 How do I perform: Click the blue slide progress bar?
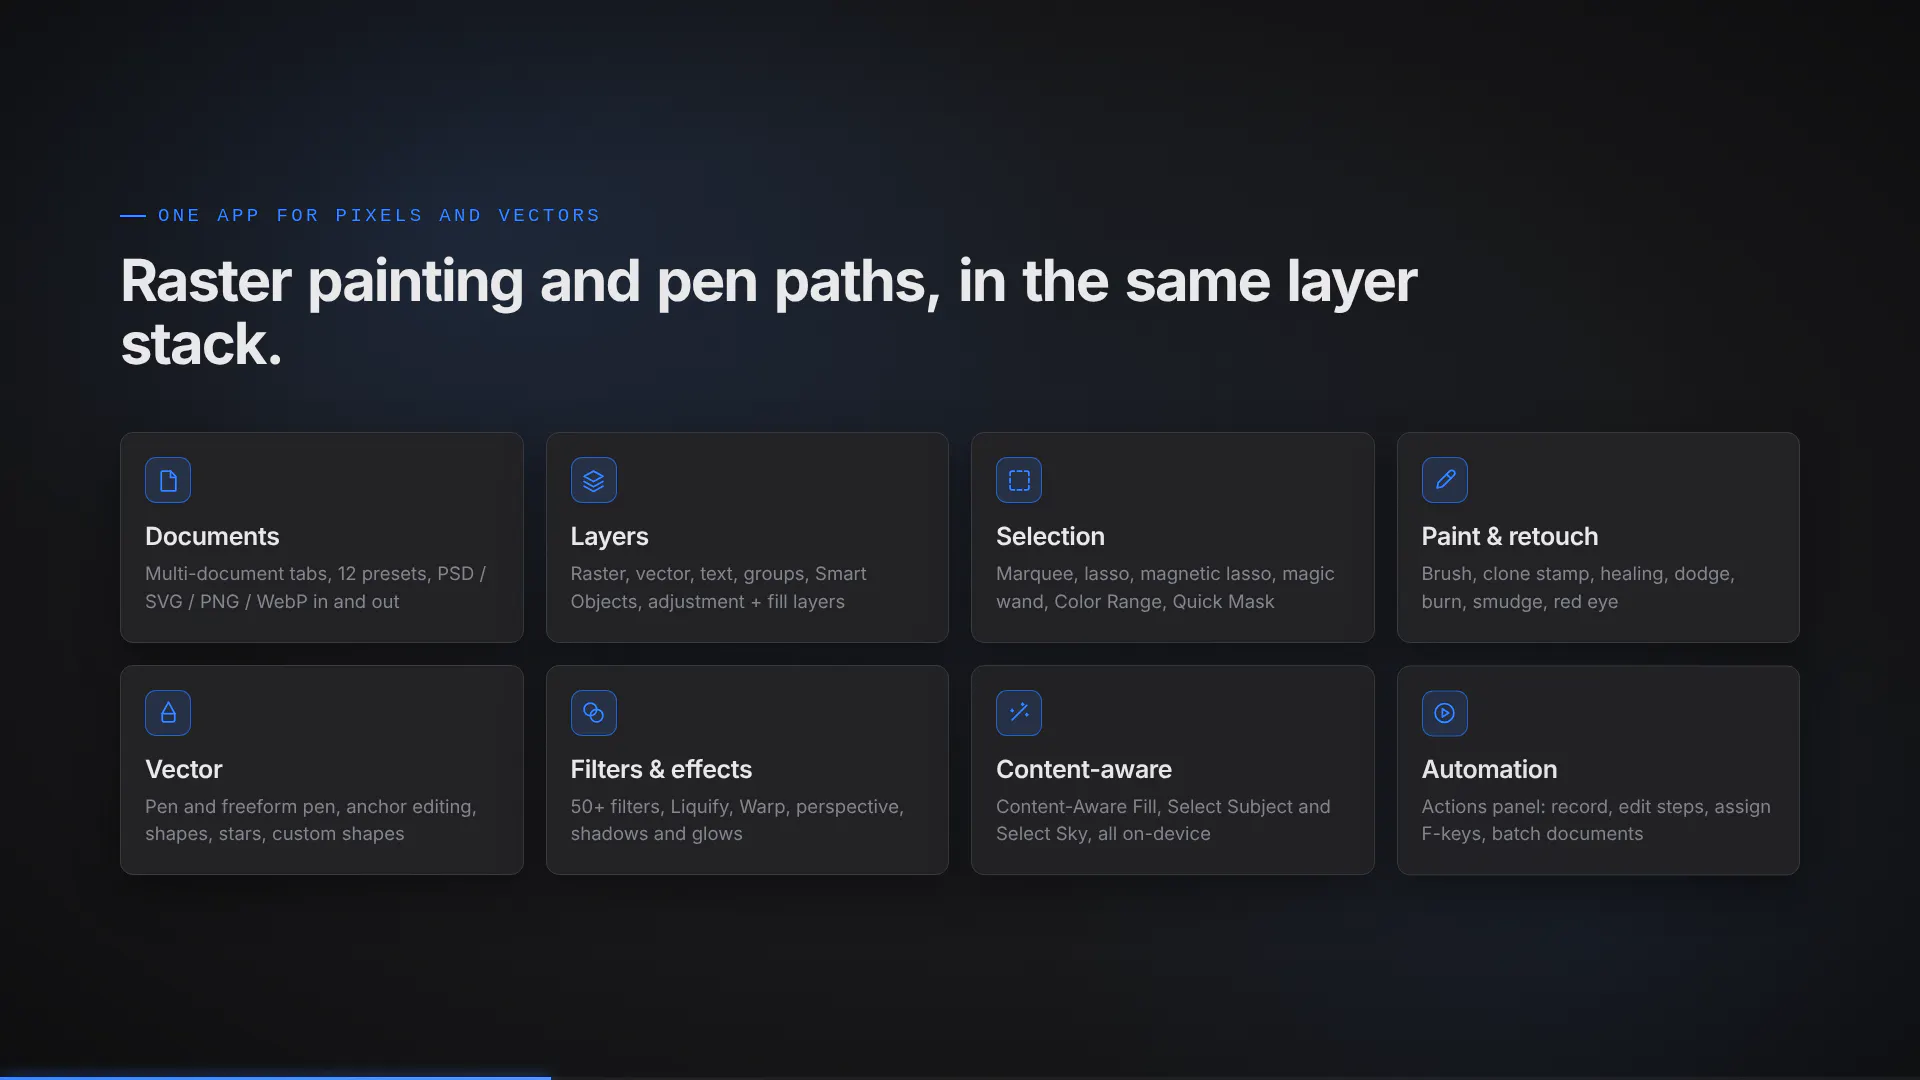[x=275, y=1078]
